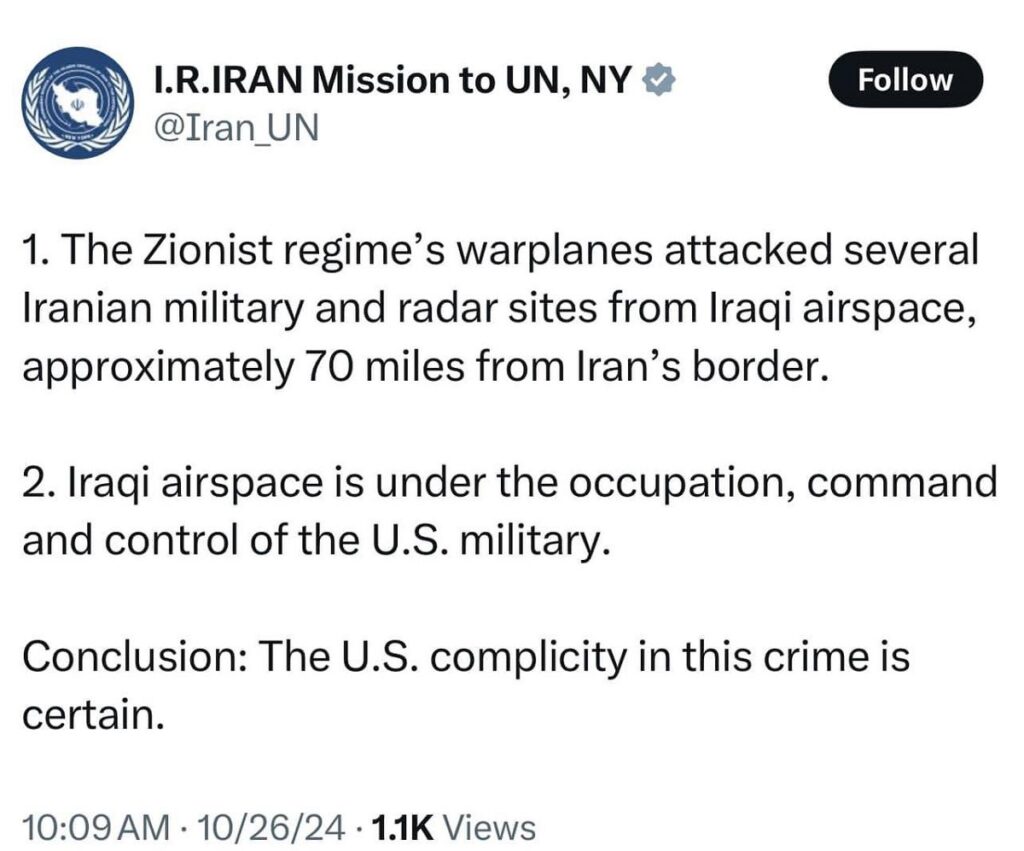Click the 1.1K view count number
The width and height of the screenshot is (1024, 851).
pos(401,828)
